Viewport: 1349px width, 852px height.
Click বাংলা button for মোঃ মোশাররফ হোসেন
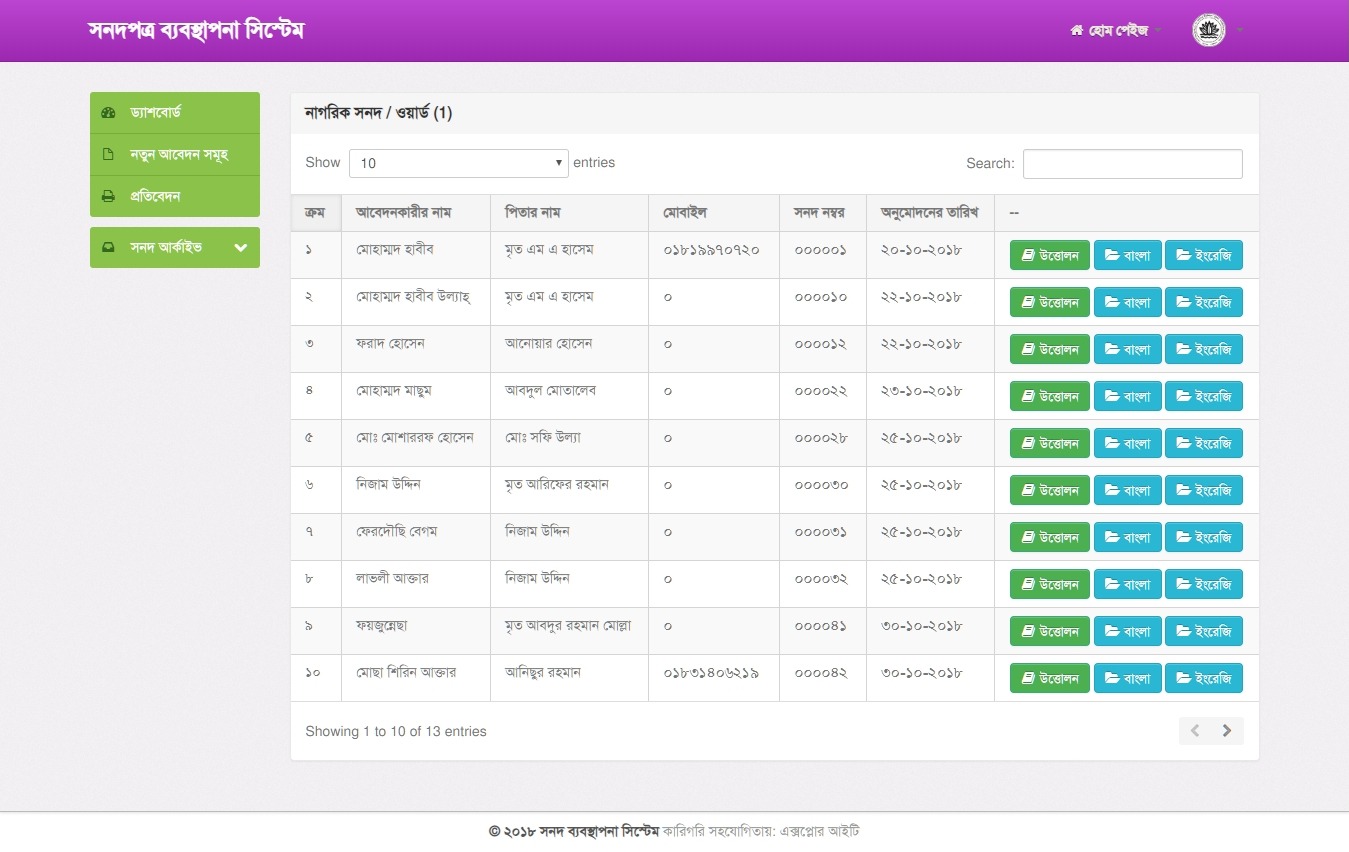[x=1128, y=443]
